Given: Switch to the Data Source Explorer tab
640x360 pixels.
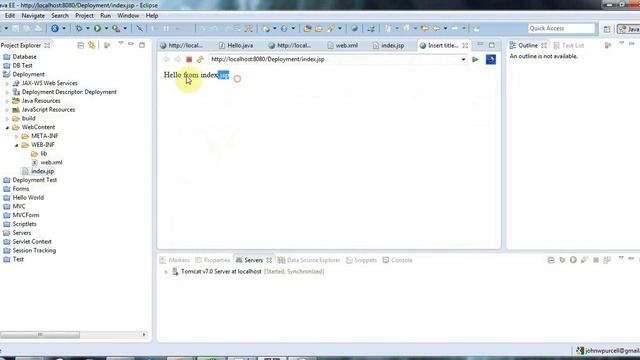Looking at the screenshot, I should tap(309, 260).
